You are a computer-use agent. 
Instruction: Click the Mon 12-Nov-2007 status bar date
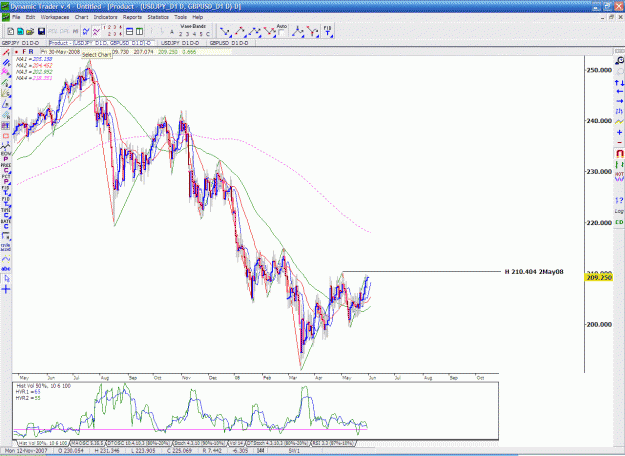[26, 451]
